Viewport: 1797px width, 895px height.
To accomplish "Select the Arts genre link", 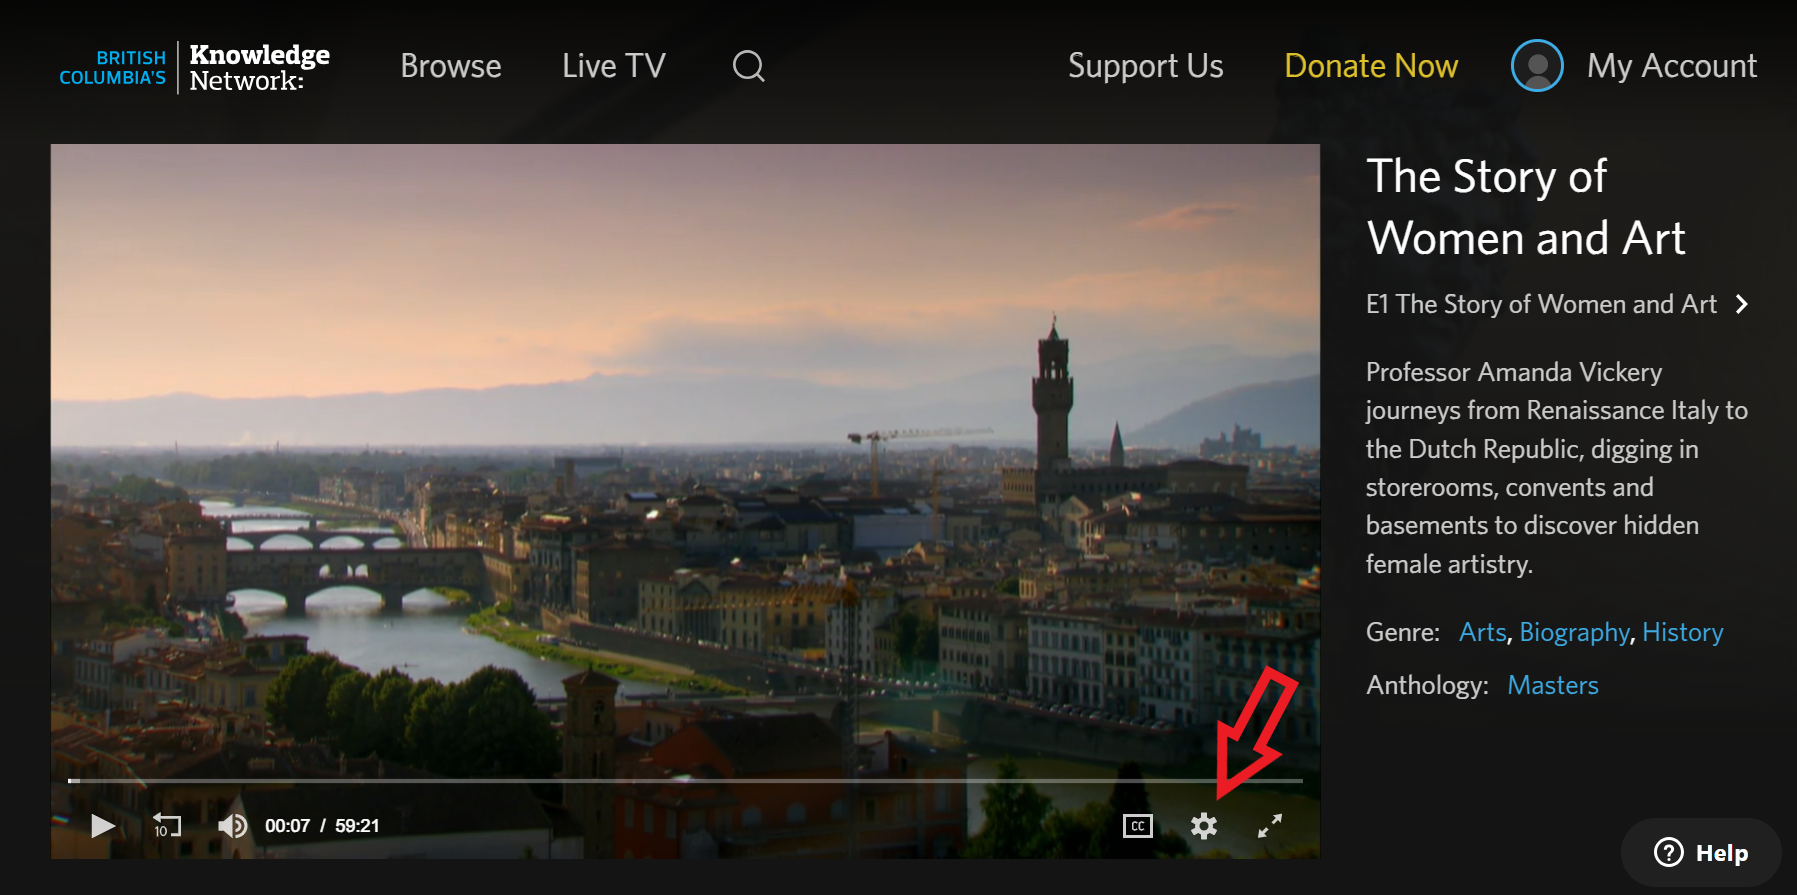I will (x=1482, y=632).
